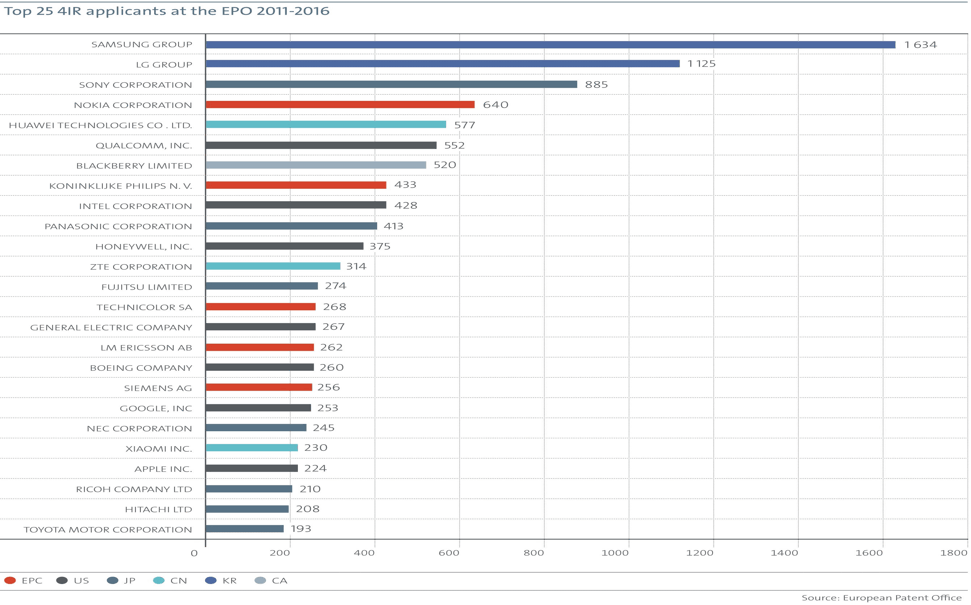This screenshot has height=605, width=971.
Task: Click the JP legend color dot
Action: point(113,581)
